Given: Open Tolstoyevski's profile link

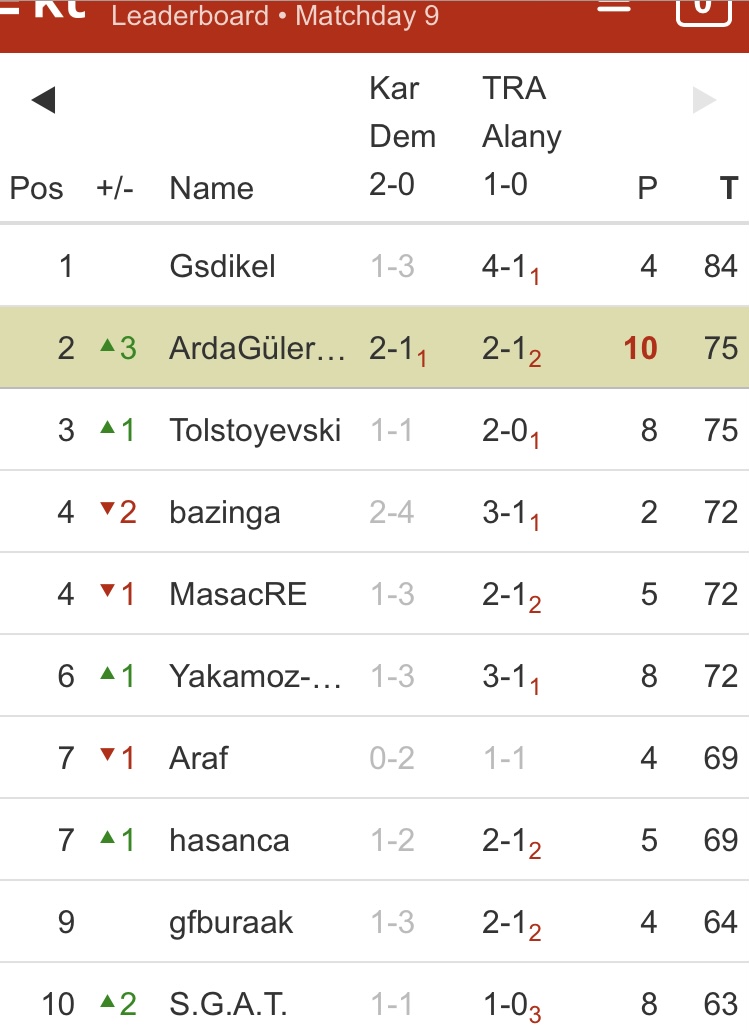Looking at the screenshot, I should 255,430.
